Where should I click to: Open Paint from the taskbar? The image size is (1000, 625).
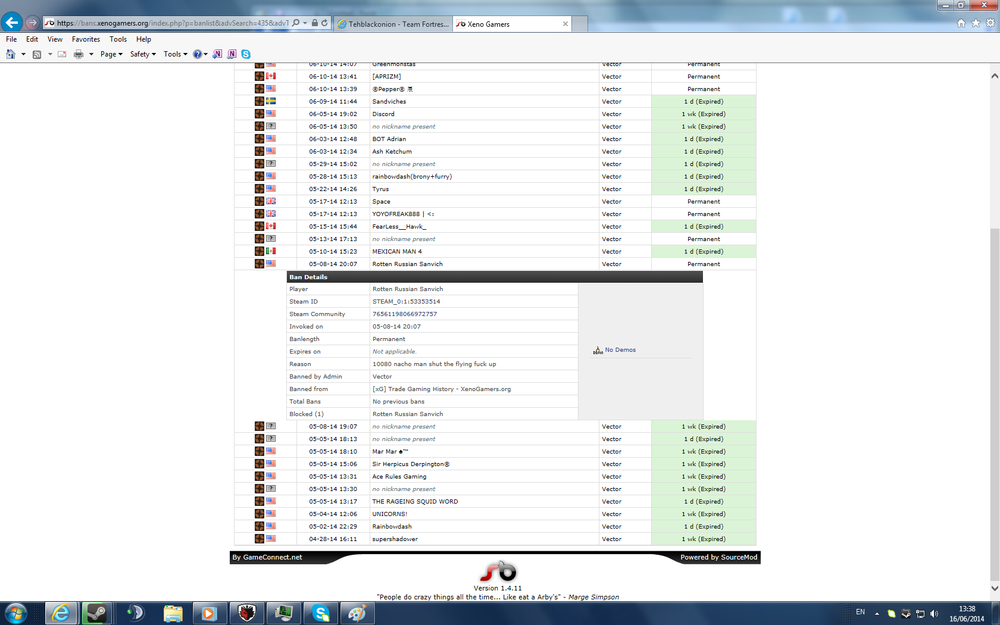[x=357, y=614]
